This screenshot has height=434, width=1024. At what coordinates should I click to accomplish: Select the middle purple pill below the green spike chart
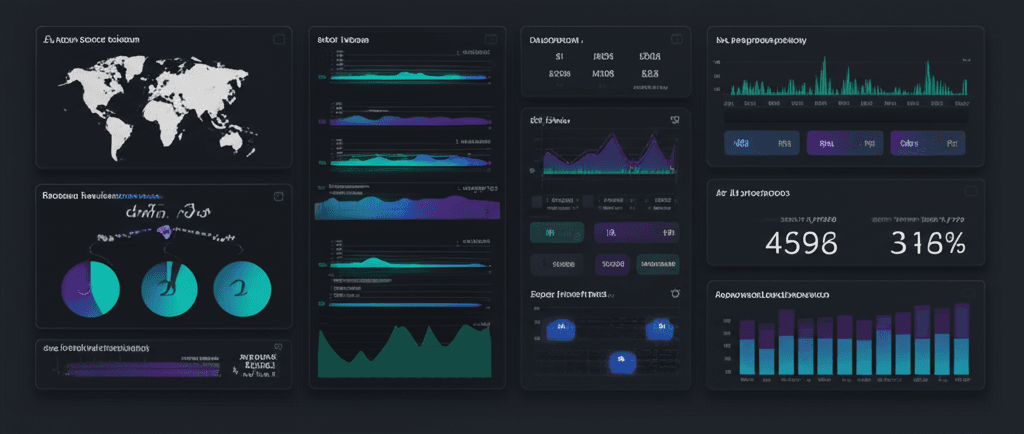pos(845,143)
